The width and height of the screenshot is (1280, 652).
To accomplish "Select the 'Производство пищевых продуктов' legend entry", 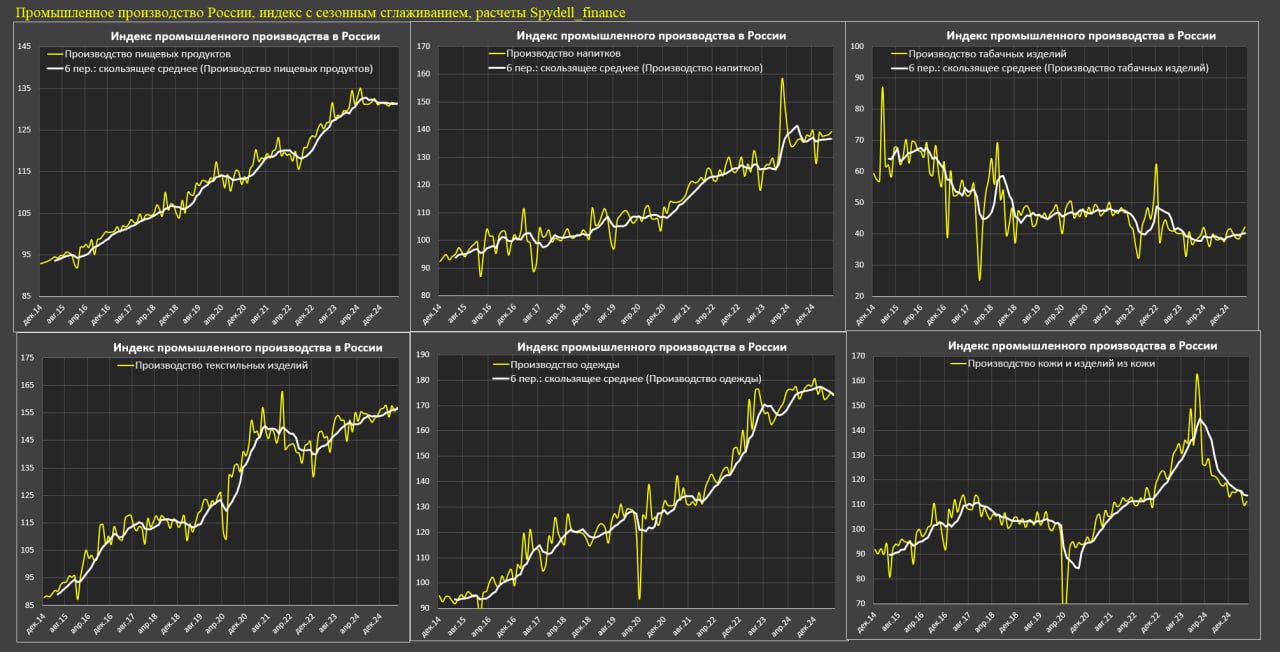I will pos(146,54).
